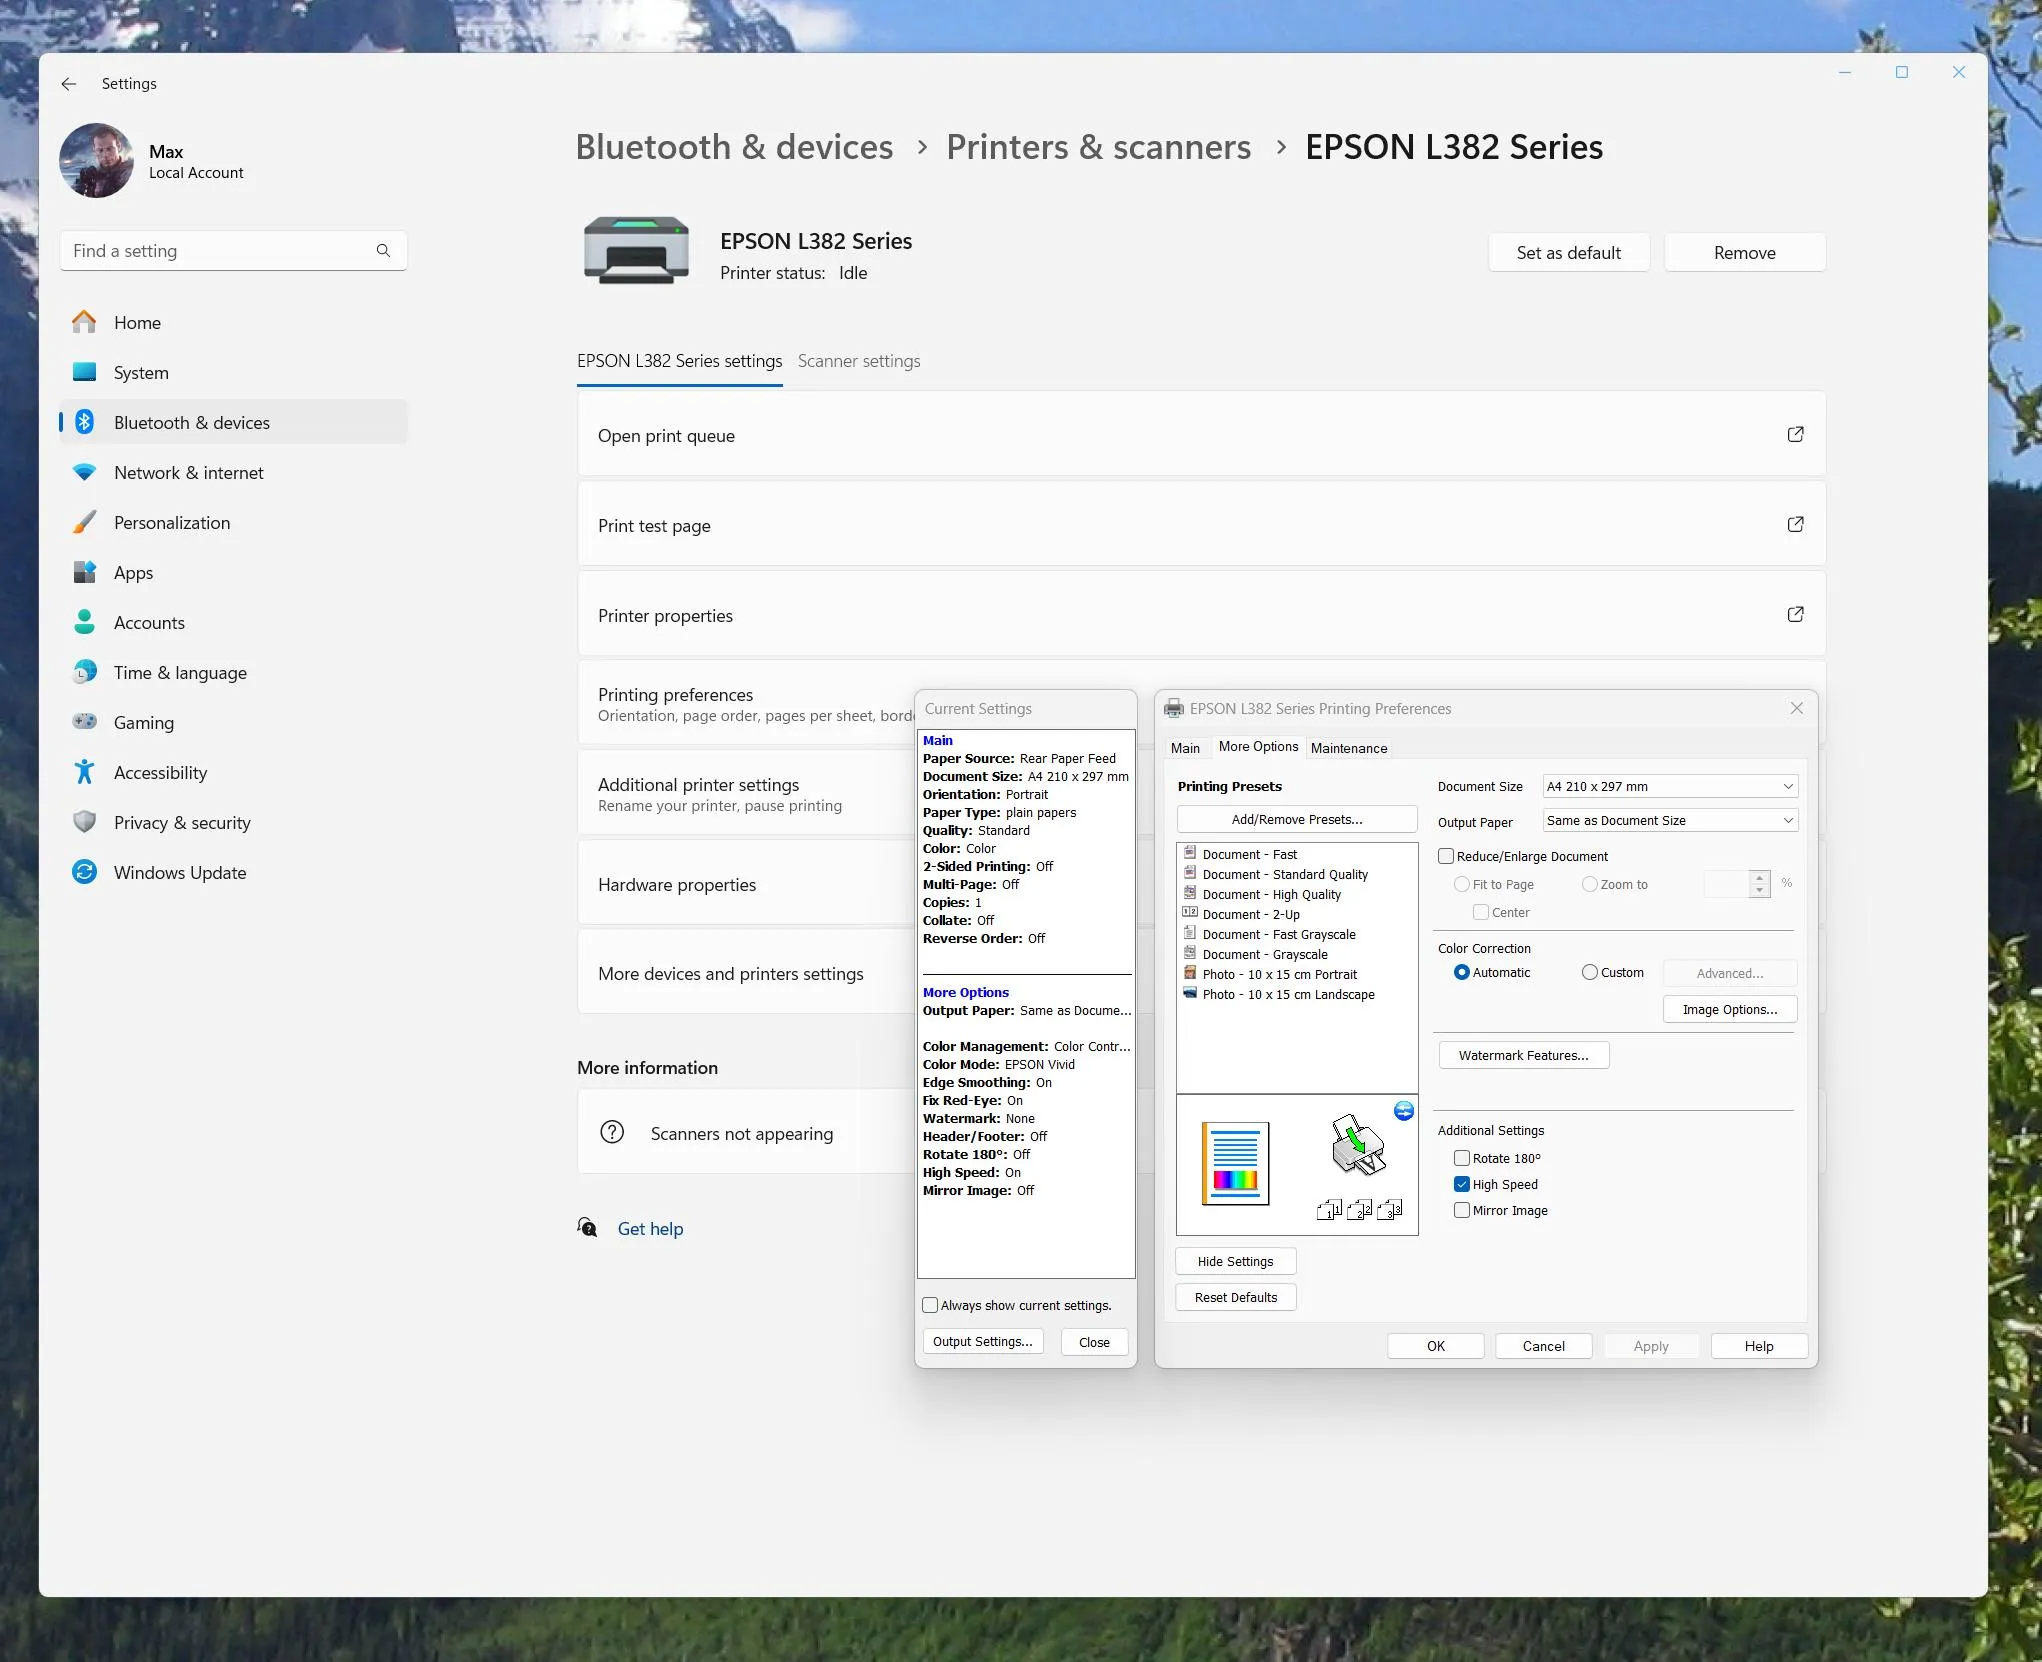This screenshot has width=2042, height=1662.
Task: Click the Time & language globe icon
Action: click(84, 672)
